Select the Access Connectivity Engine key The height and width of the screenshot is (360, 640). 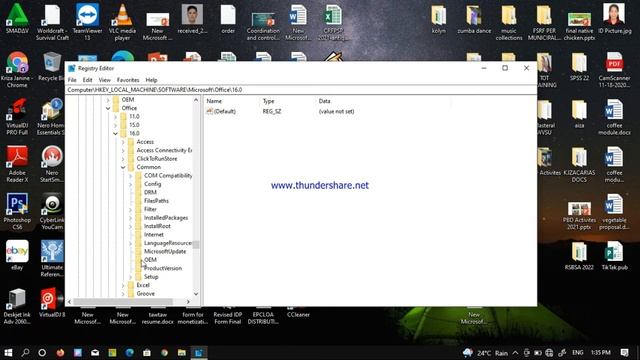[x=164, y=150]
